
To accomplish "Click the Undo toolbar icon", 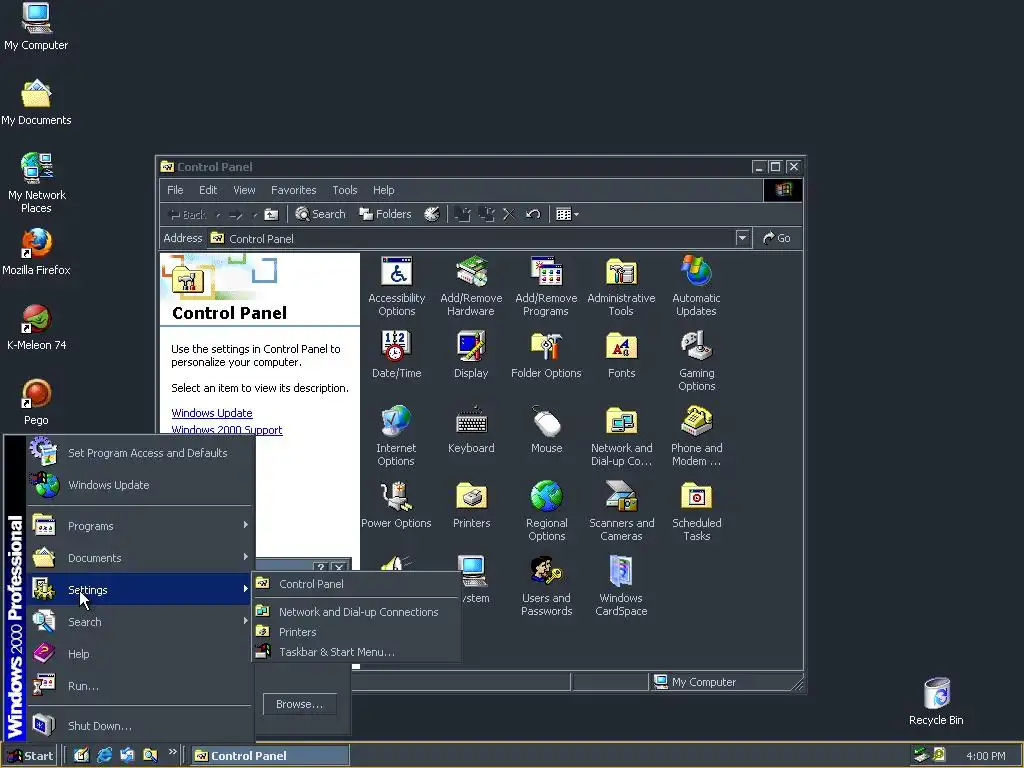I will (533, 214).
